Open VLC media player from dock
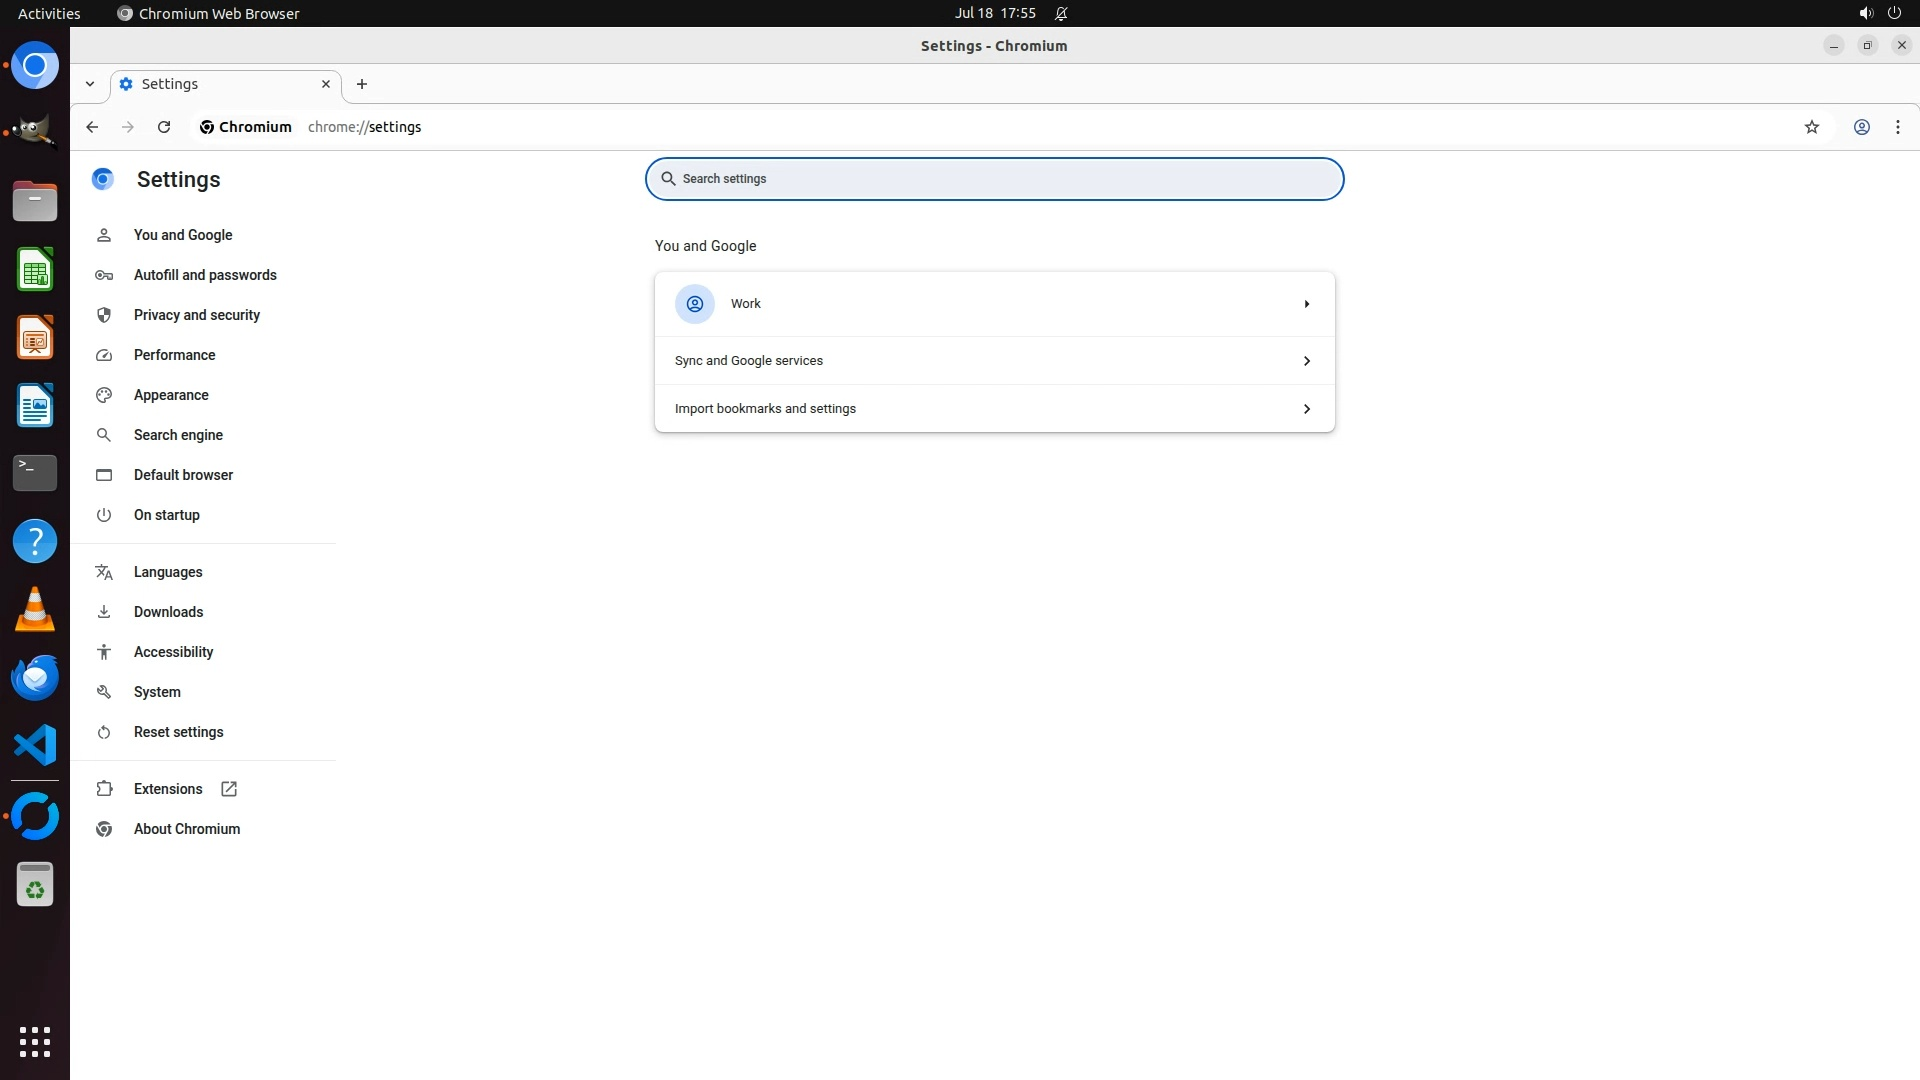The image size is (1920, 1080). [x=35, y=609]
